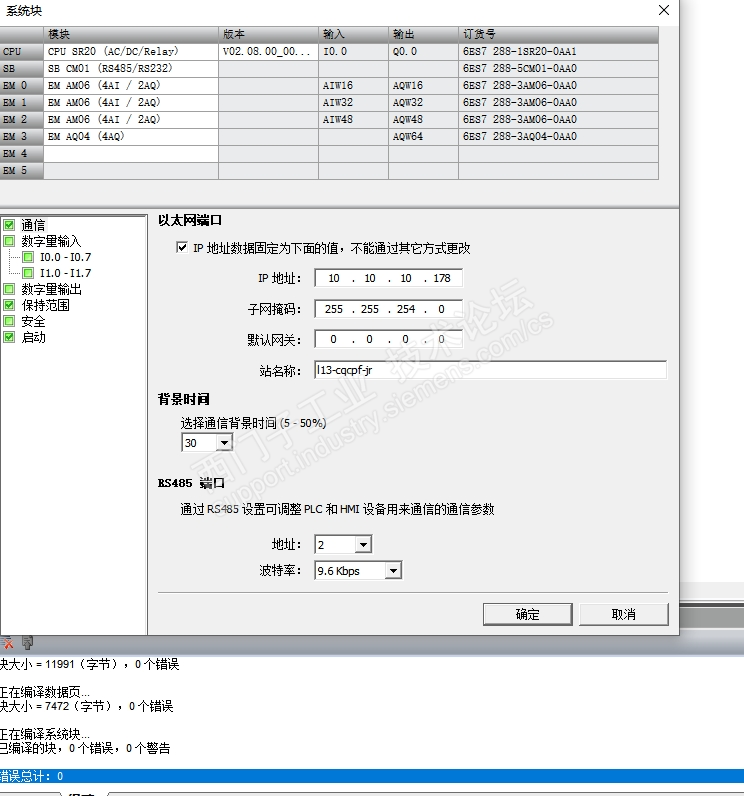Viewport: 744px width, 796px height.
Task: Close the 系统块 dialog
Action: (664, 10)
